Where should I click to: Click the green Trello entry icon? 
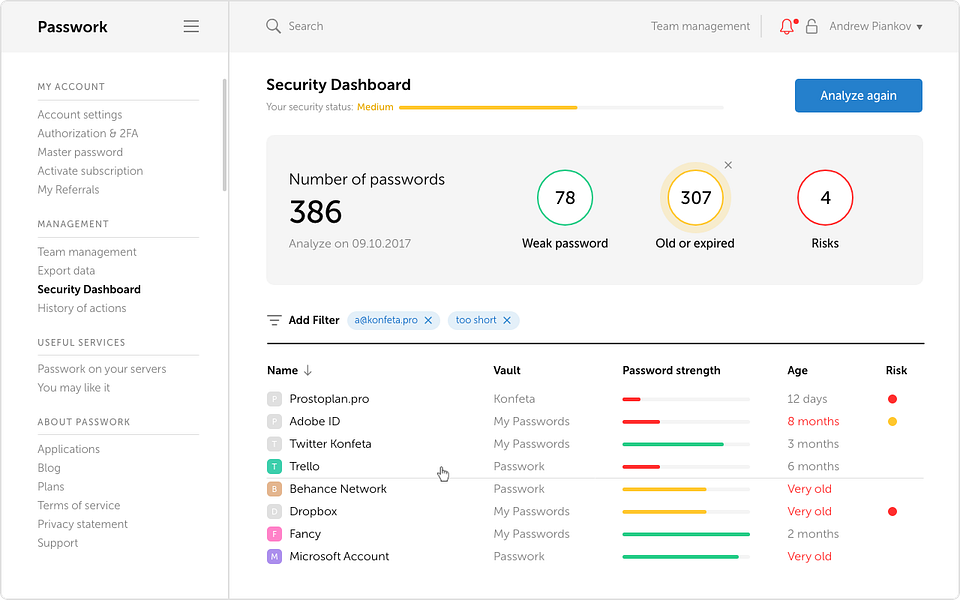point(274,467)
